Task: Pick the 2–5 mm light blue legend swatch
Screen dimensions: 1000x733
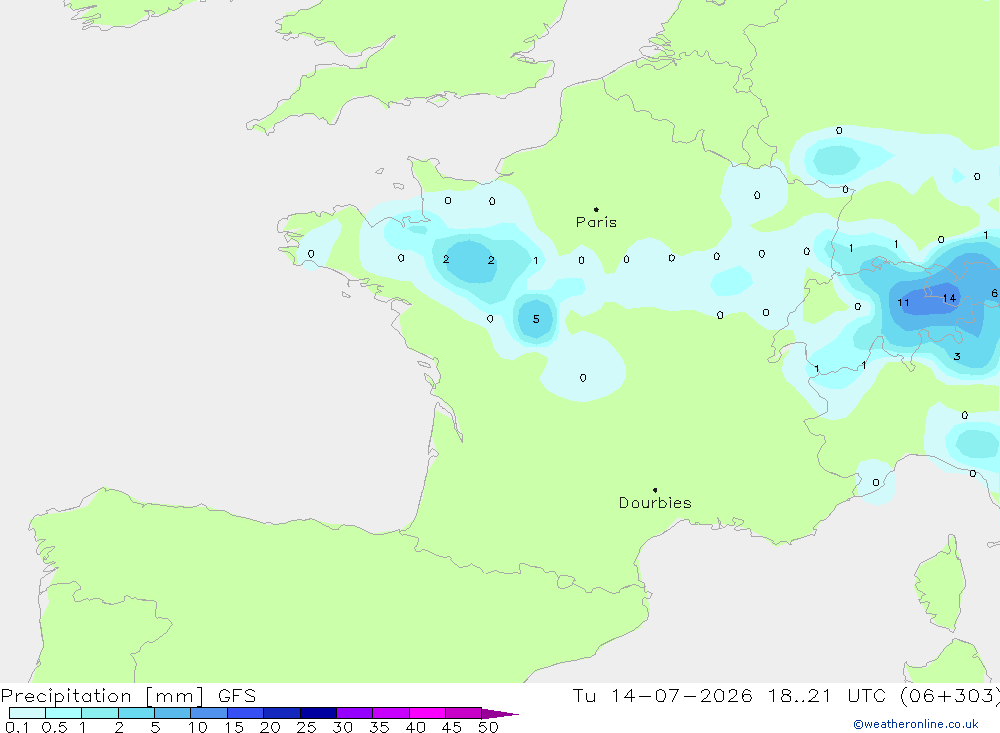Action: (x=136, y=713)
